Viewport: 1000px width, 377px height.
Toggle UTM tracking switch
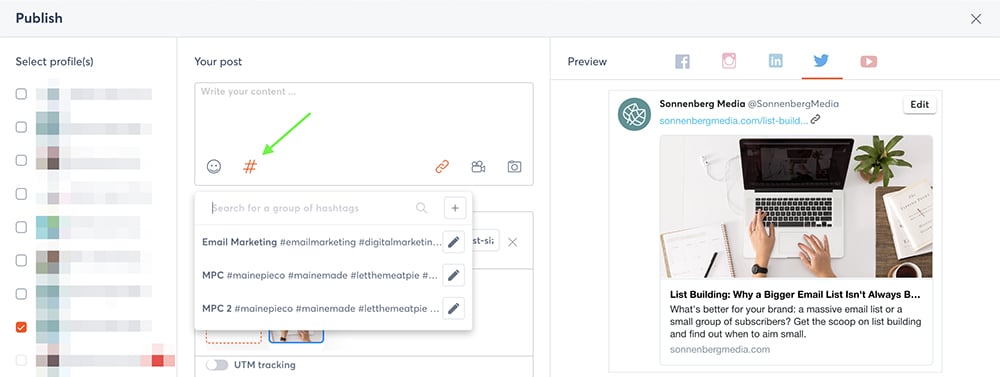(217, 365)
